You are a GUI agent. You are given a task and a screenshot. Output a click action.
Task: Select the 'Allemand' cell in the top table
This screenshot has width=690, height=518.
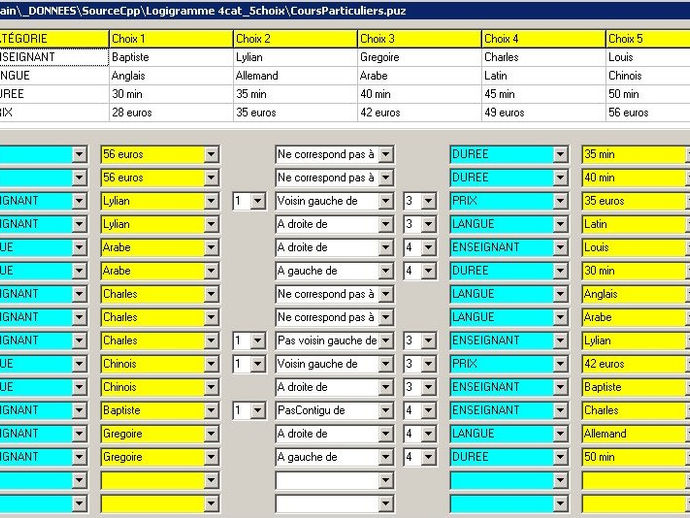295,76
